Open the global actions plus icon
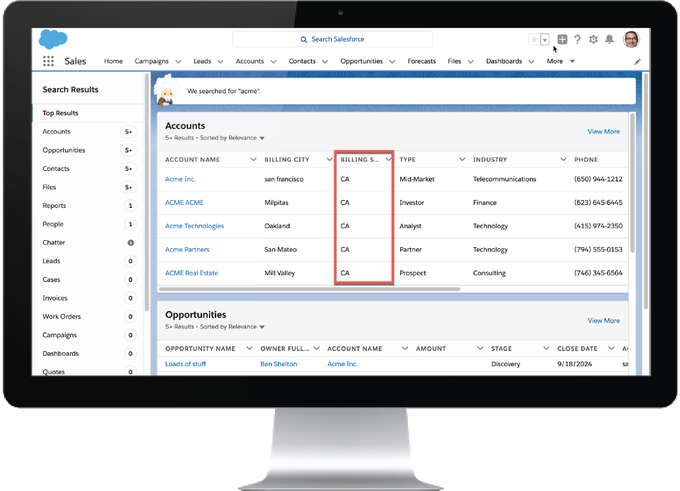The width and height of the screenshot is (680, 491). click(x=562, y=39)
